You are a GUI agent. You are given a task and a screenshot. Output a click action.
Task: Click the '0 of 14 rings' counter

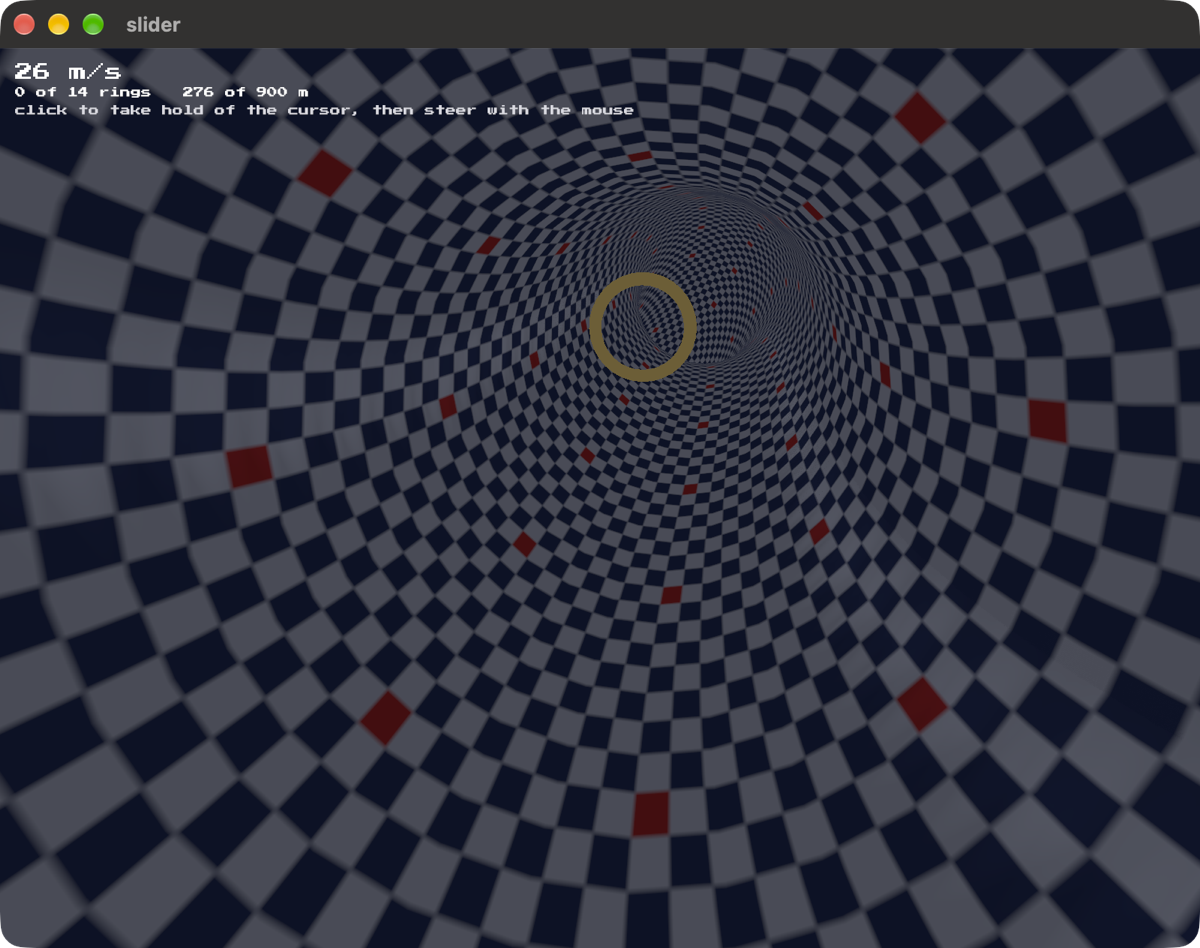82,92
